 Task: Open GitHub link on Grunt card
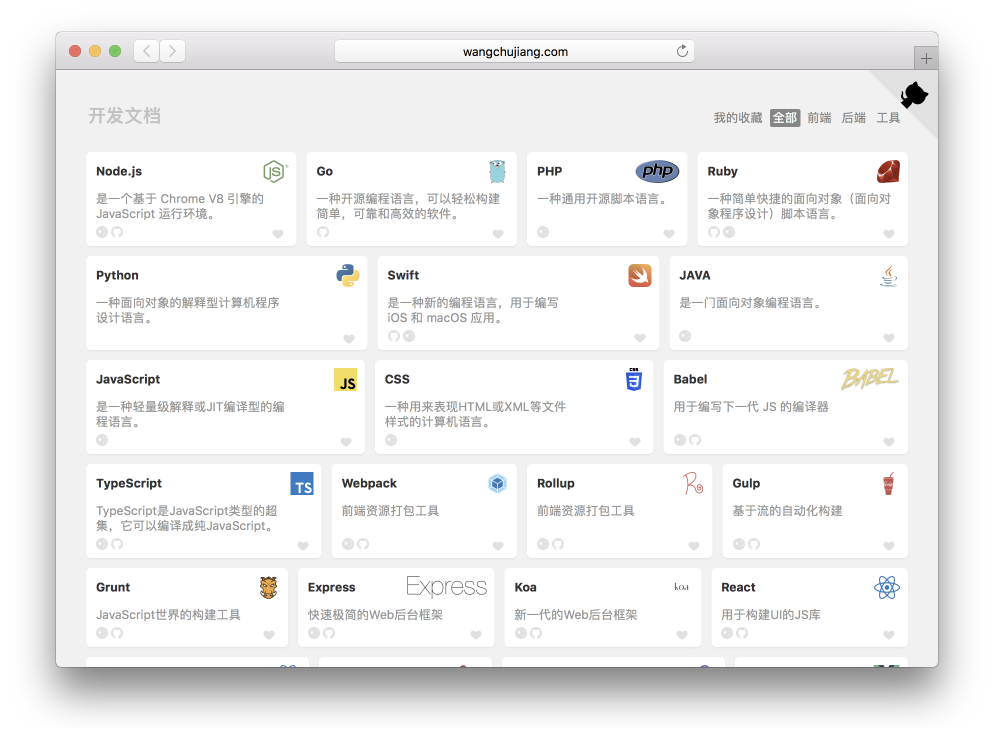pos(117,633)
